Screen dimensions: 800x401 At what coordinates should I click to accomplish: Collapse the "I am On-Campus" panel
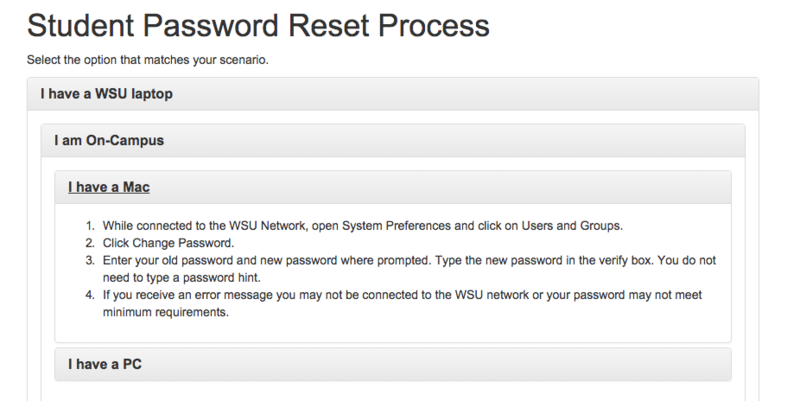pyautogui.click(x=109, y=141)
